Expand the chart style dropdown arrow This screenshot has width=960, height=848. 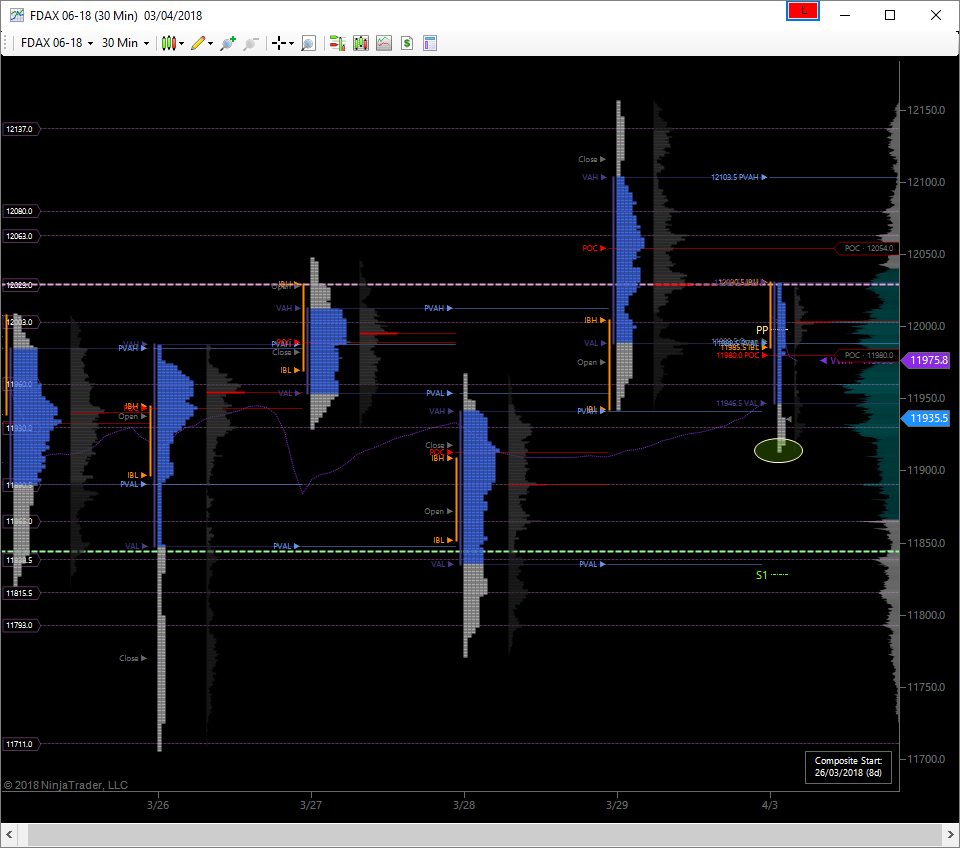point(181,43)
